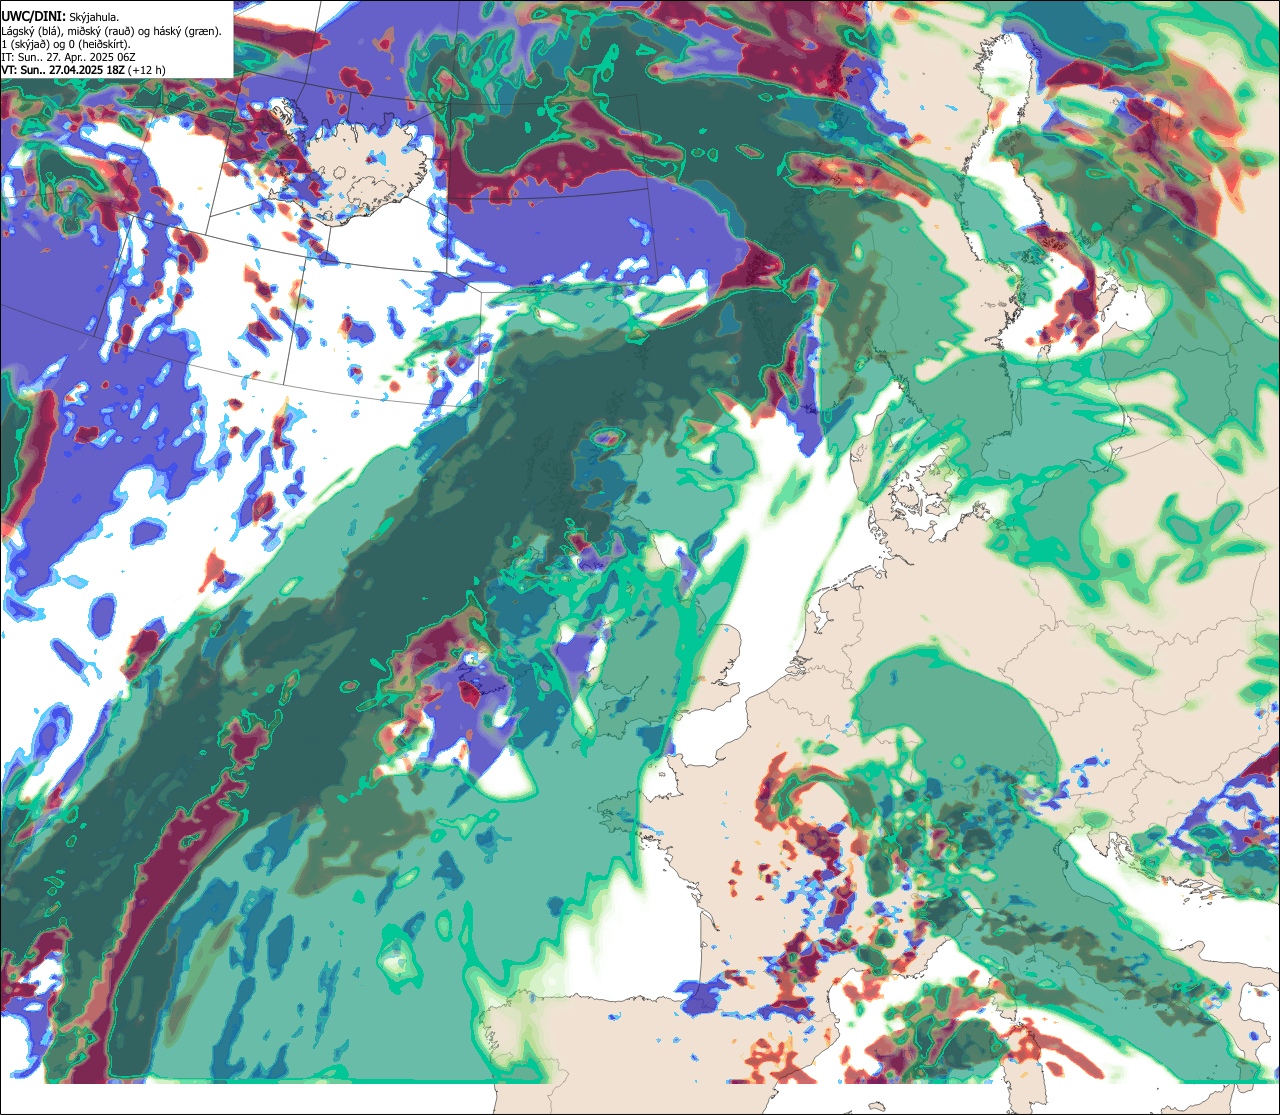Click the UWC/DINI: Skýjahula title text
The height and width of the screenshot is (1115, 1280).
click(60, 15)
